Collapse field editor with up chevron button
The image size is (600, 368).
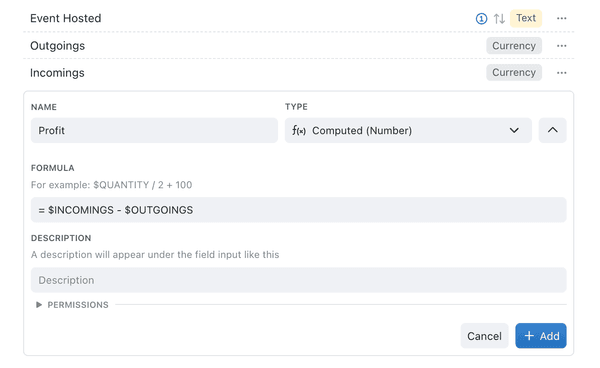552,130
